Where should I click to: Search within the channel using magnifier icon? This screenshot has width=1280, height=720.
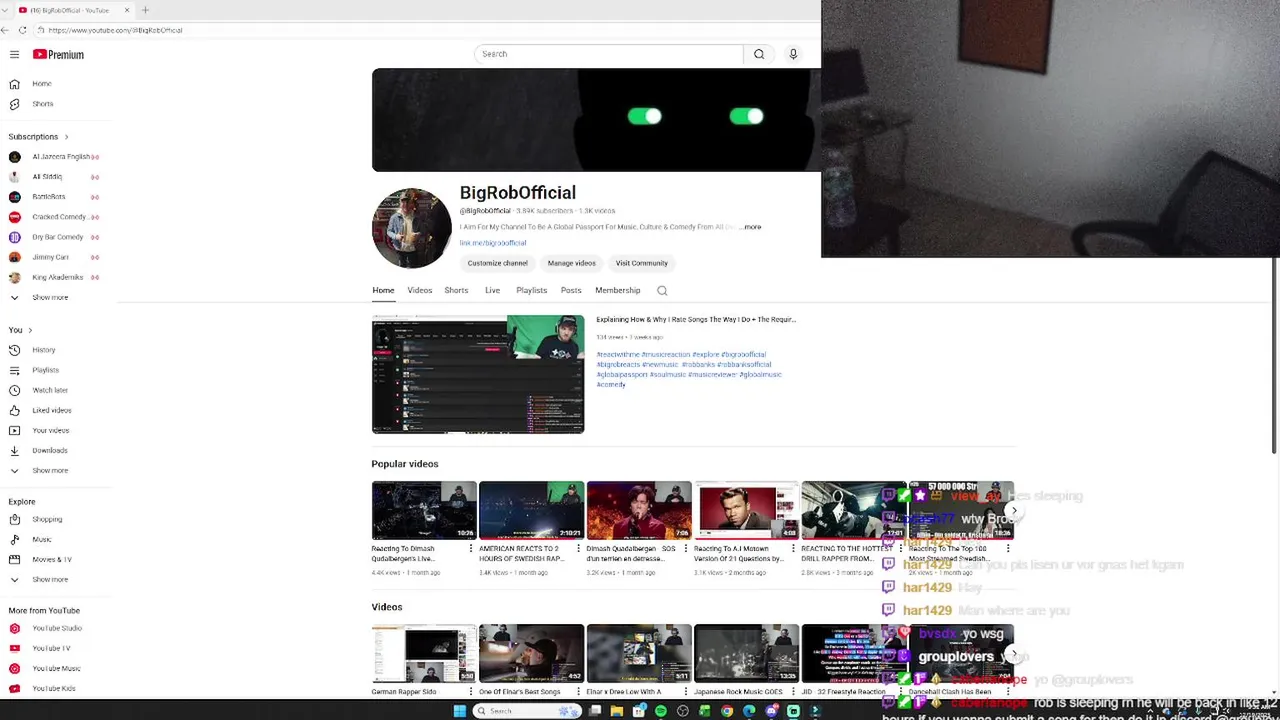click(x=662, y=290)
